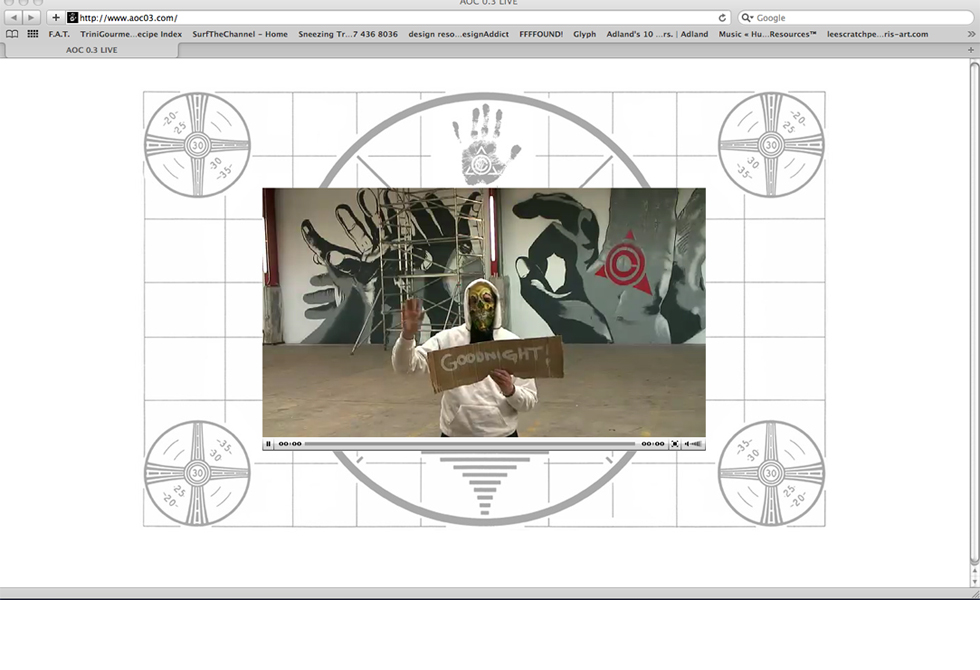Viewport: 980px width, 670px height.
Task: Open the Top Sites grid icon
Action: click(x=32, y=34)
